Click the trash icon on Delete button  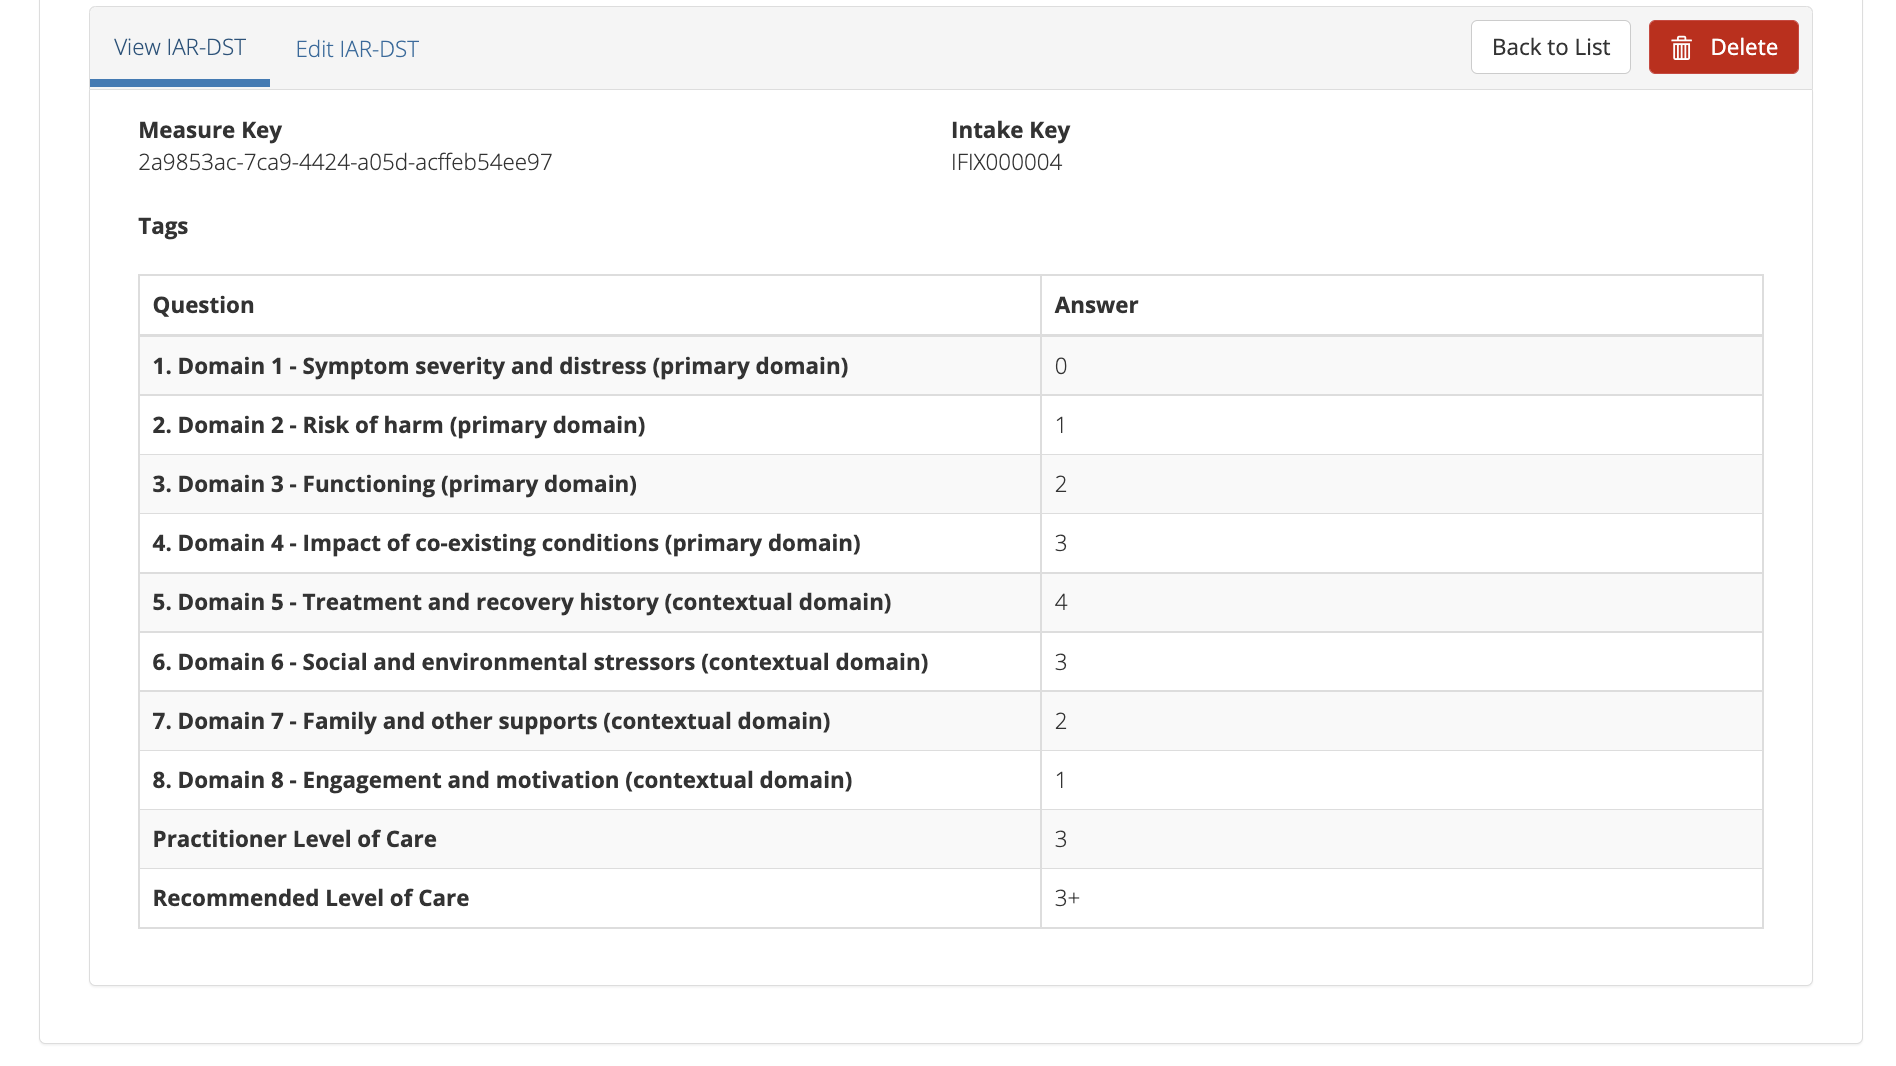1681,48
